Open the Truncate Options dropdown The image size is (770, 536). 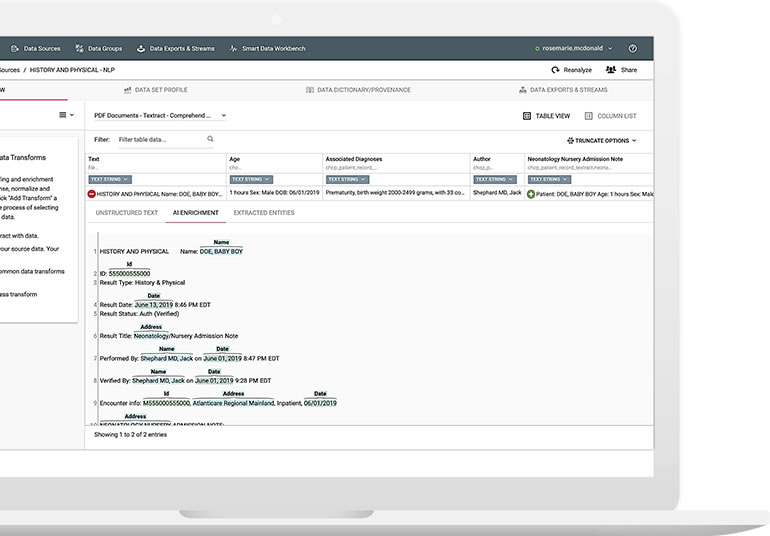602,141
